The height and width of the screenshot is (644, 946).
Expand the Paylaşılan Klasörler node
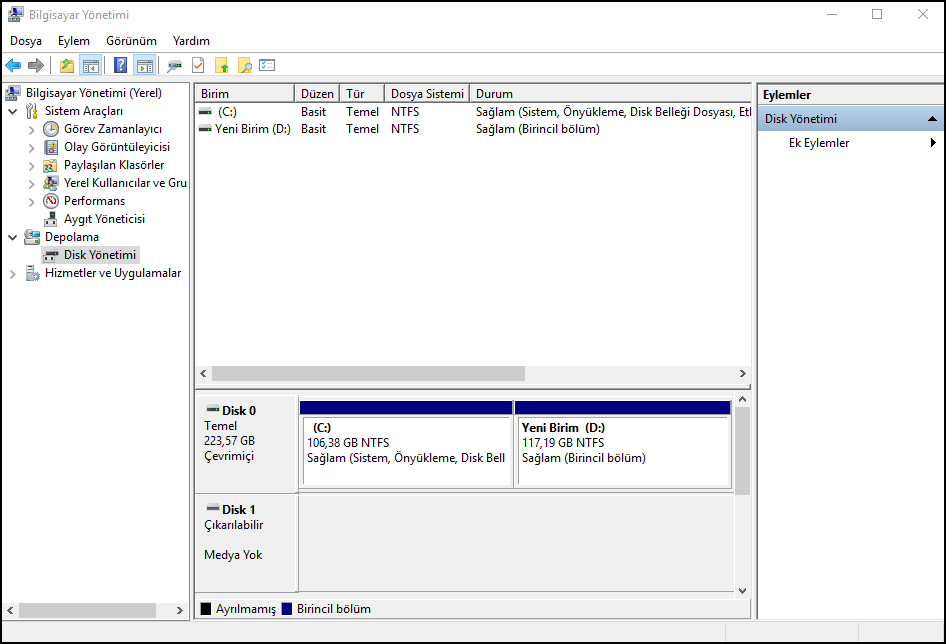[32, 165]
